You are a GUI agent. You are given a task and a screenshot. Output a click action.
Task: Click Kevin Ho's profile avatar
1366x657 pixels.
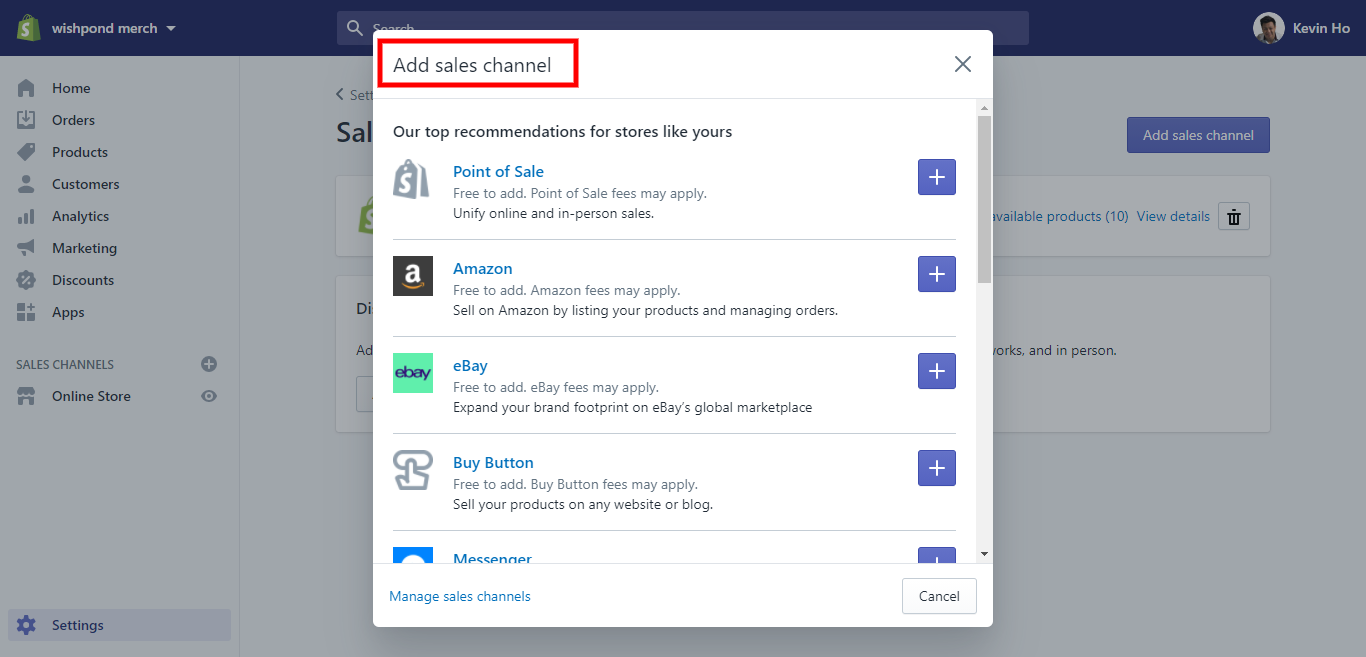(x=1268, y=28)
